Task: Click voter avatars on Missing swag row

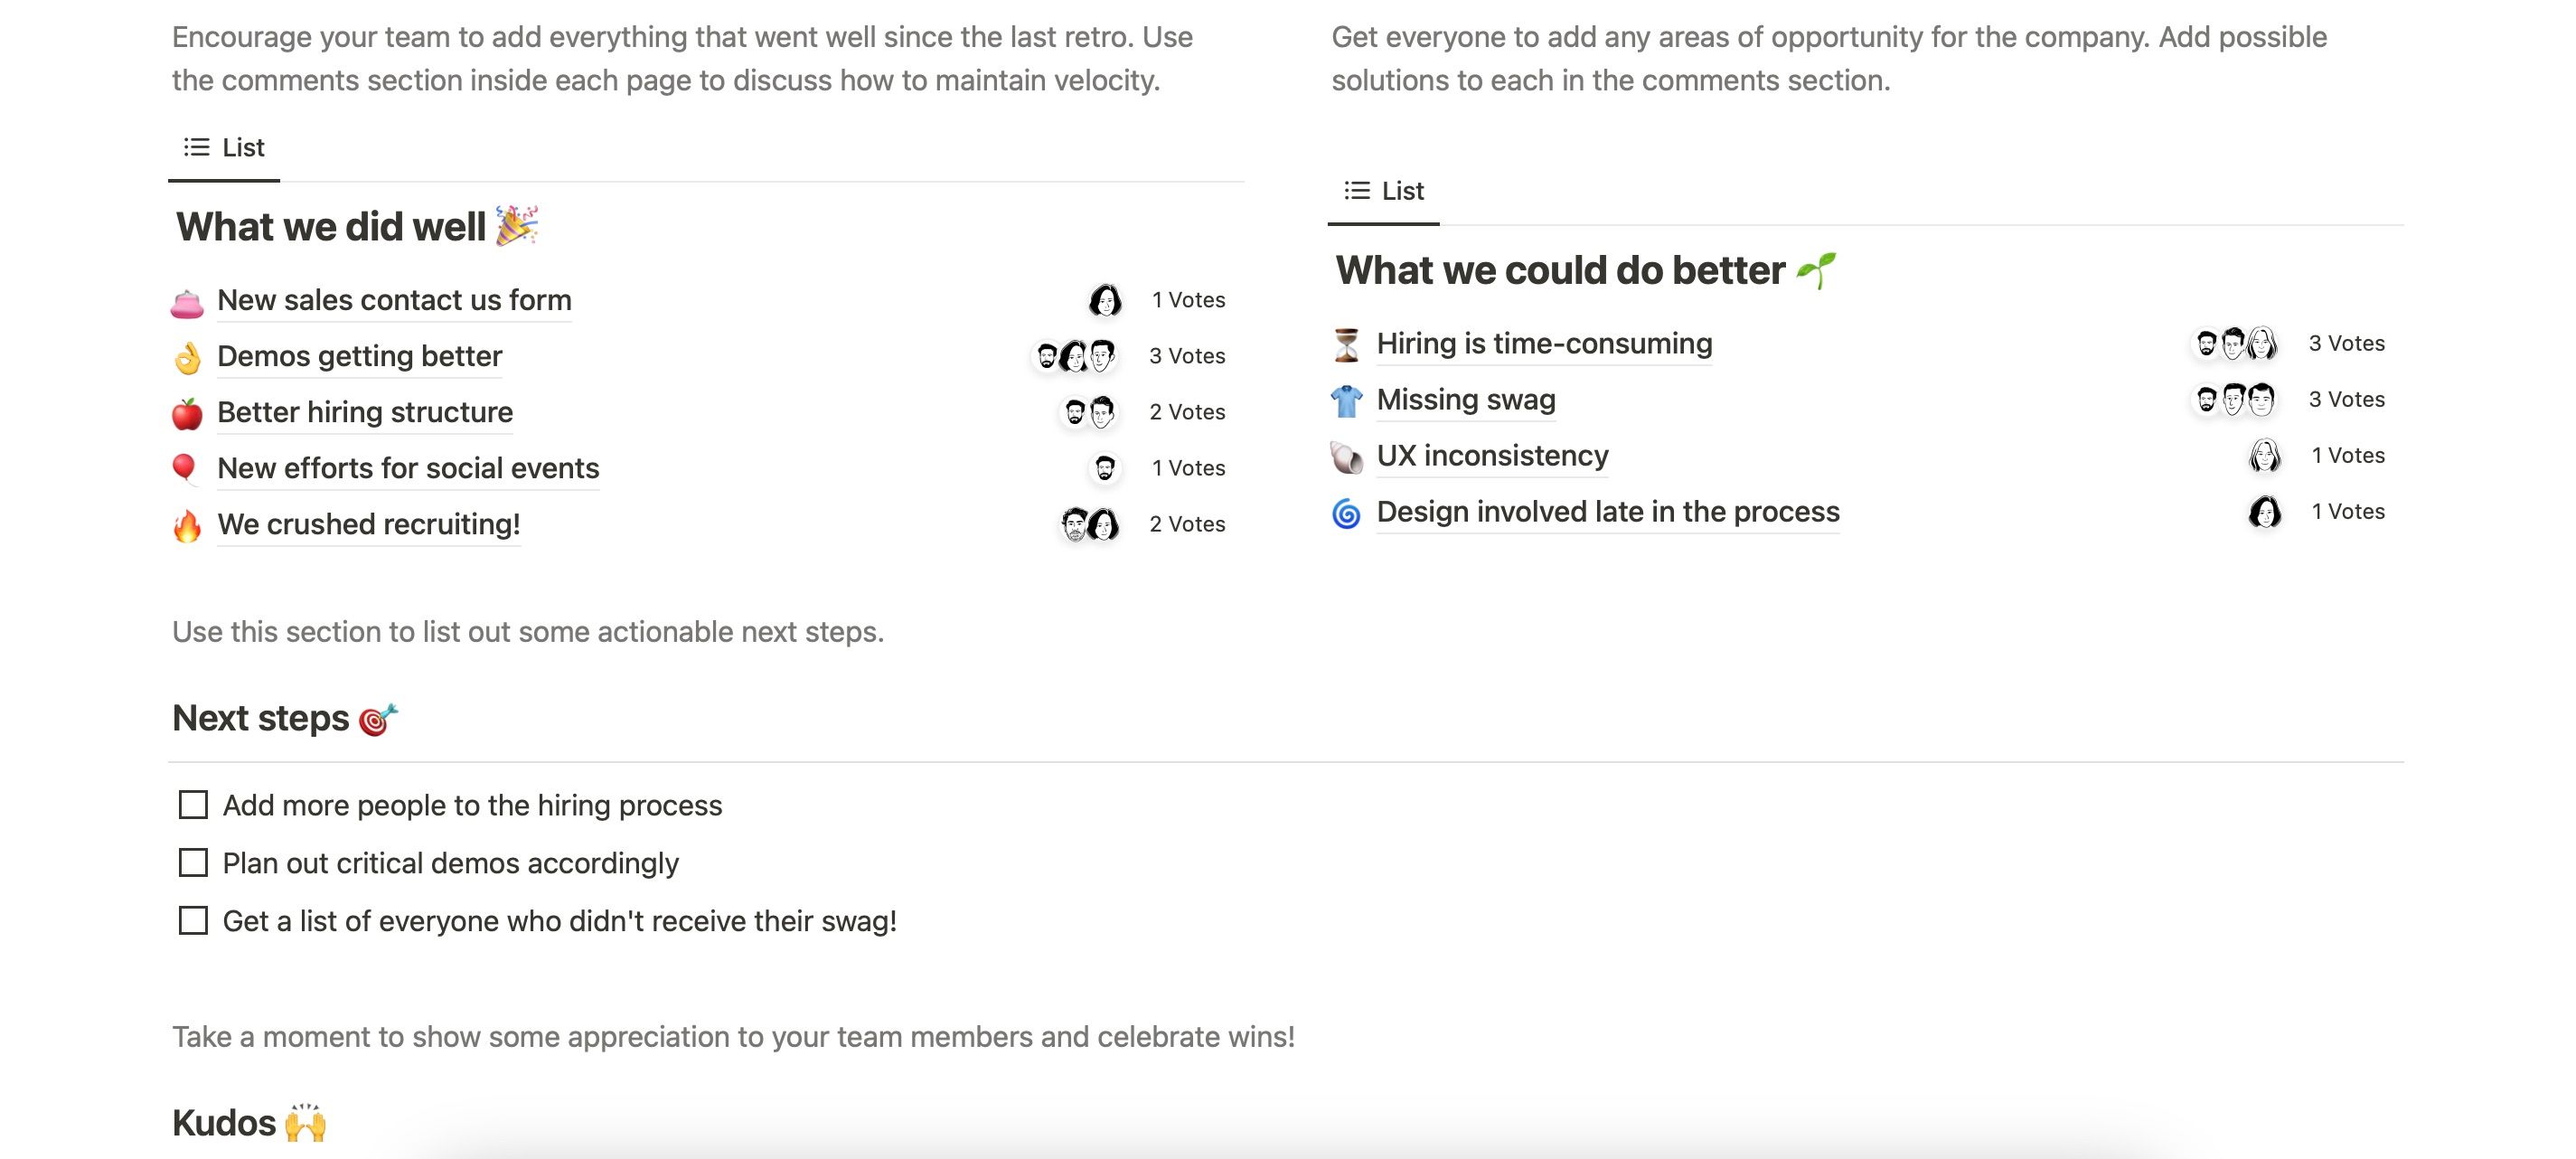Action: pos(2234,400)
